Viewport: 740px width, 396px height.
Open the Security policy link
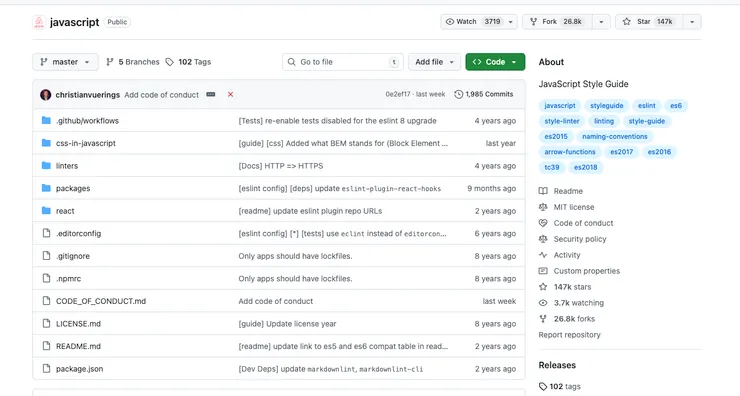(x=580, y=239)
